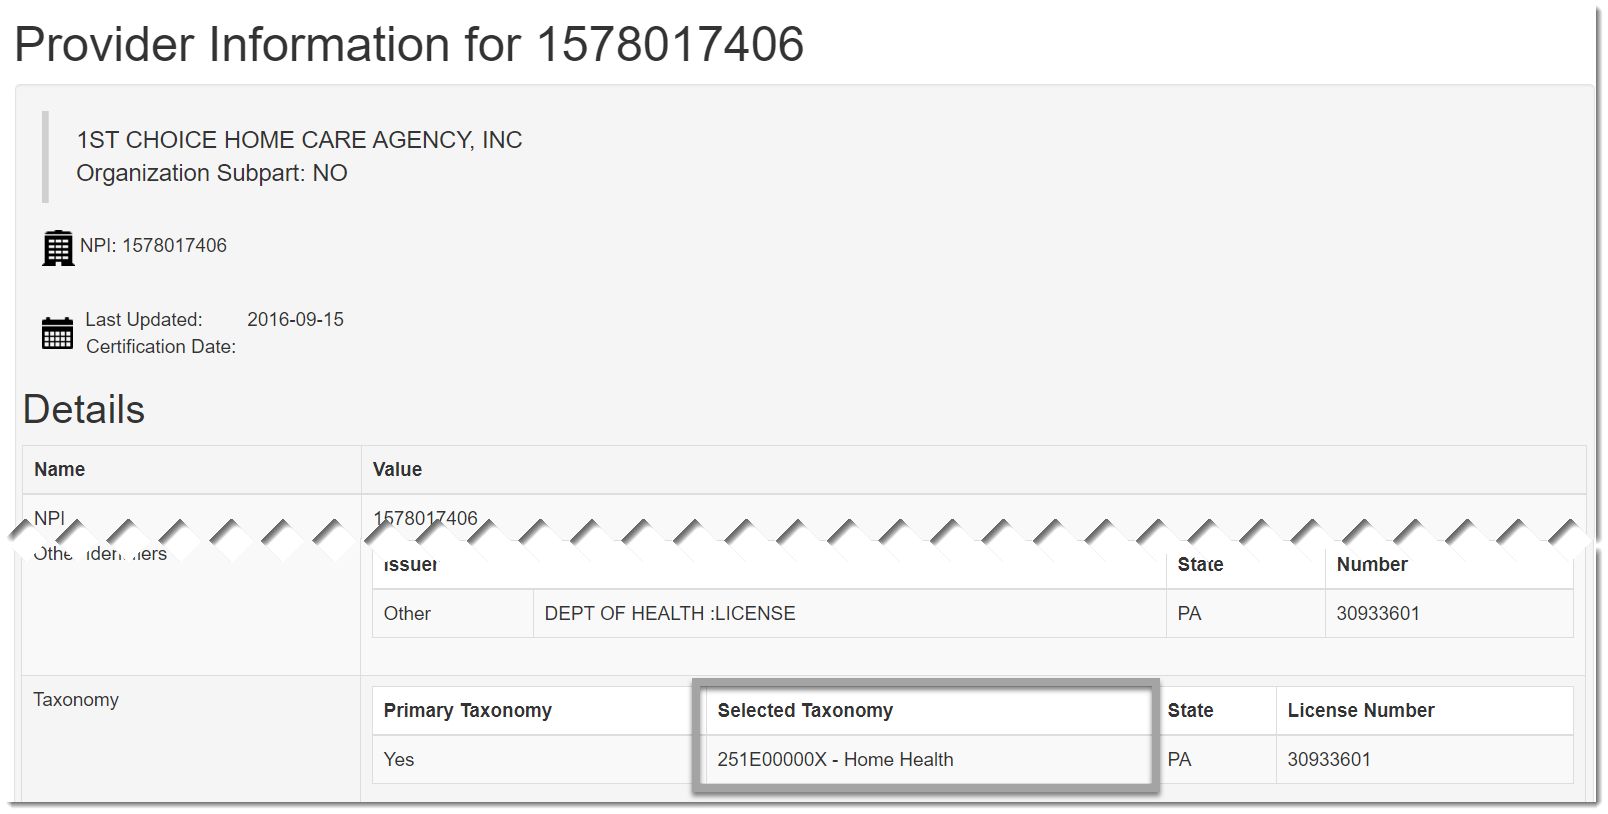This screenshot has height=814, width=1608.
Task: Select the page heading with NPI 1578017406
Action: pos(409,45)
